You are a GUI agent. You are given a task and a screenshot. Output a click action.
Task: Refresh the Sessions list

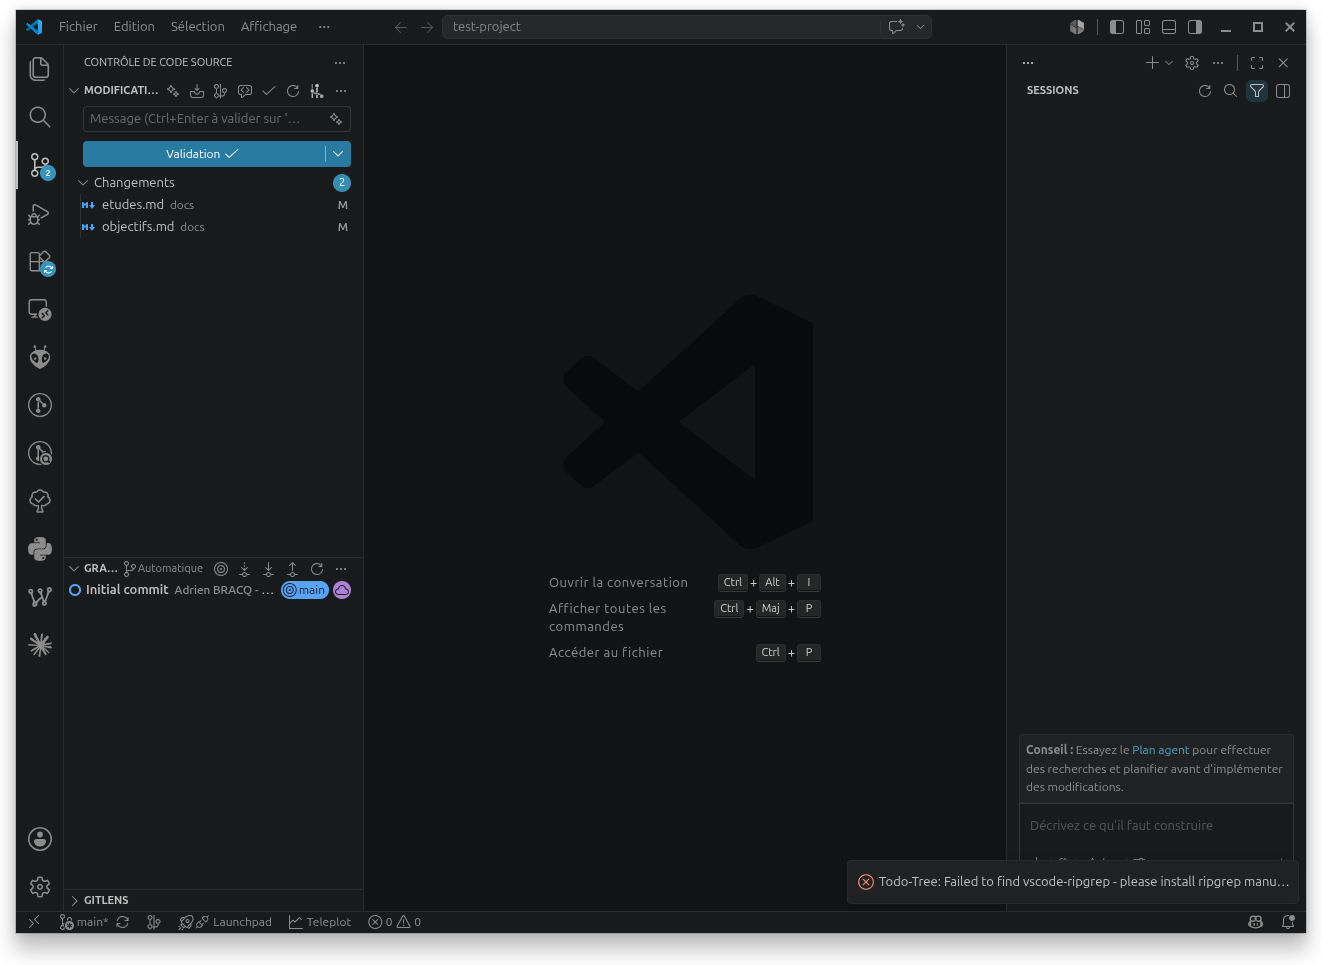1205,91
